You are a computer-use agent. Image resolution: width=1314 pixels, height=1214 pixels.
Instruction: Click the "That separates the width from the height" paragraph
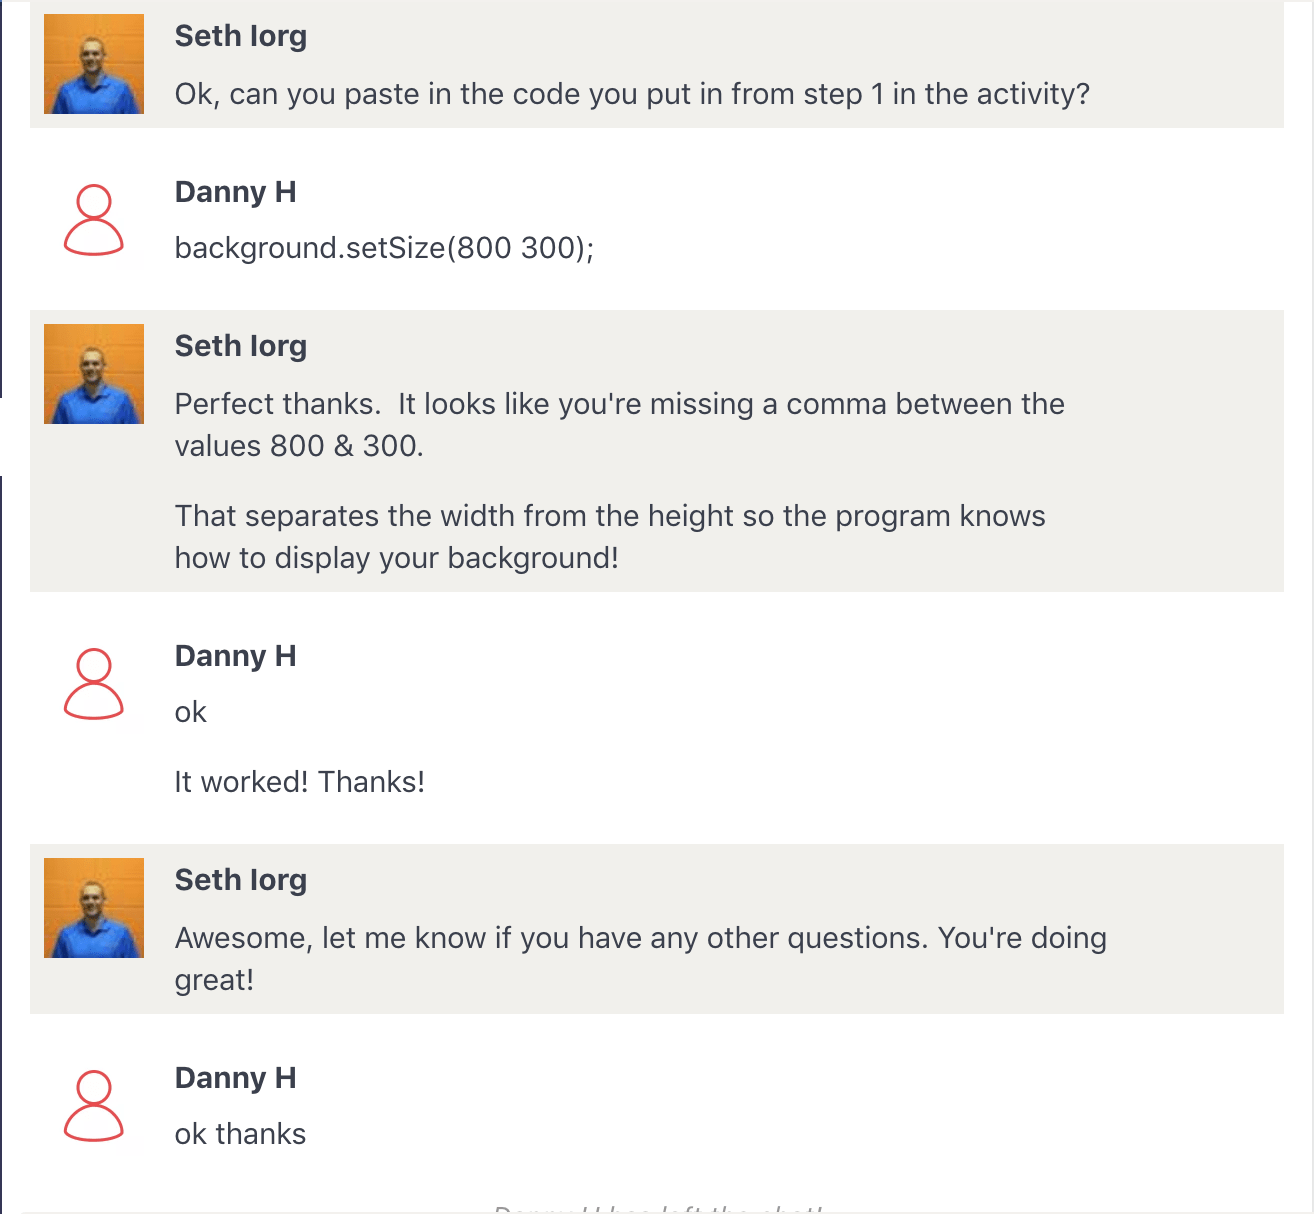tap(610, 537)
